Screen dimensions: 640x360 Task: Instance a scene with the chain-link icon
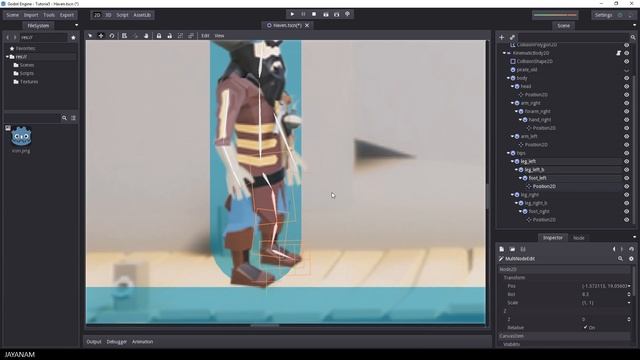(512, 37)
